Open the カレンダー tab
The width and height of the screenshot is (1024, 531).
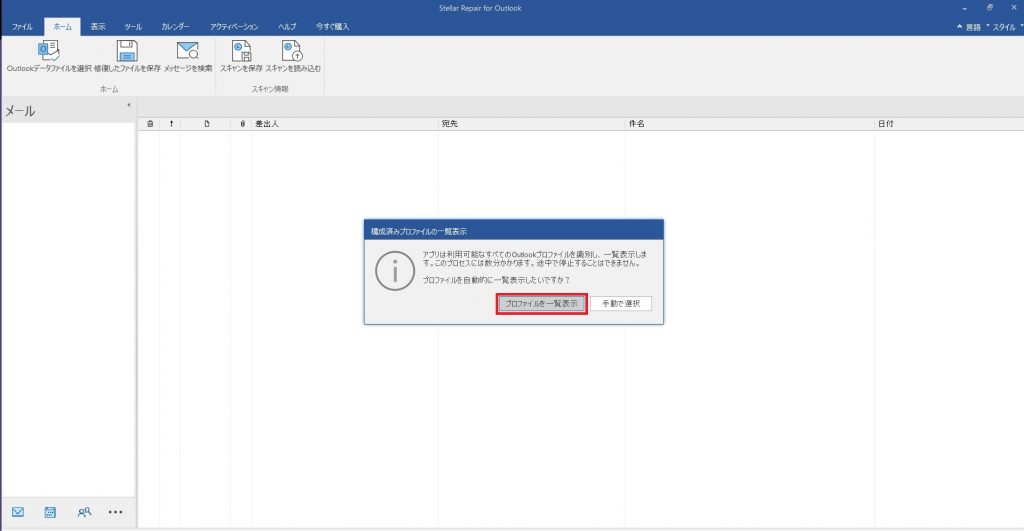coord(176,27)
